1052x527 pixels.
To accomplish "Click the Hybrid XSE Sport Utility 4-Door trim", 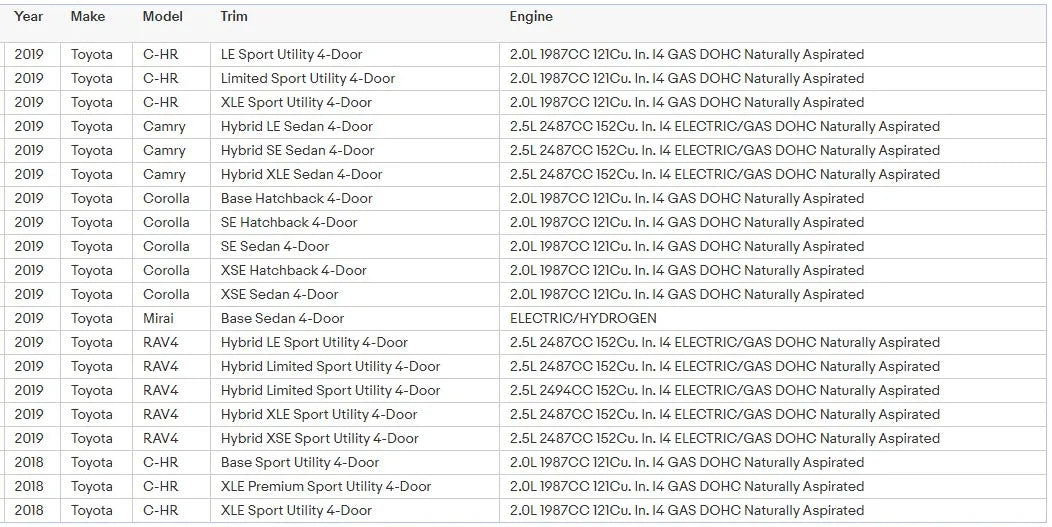I will coord(320,439).
